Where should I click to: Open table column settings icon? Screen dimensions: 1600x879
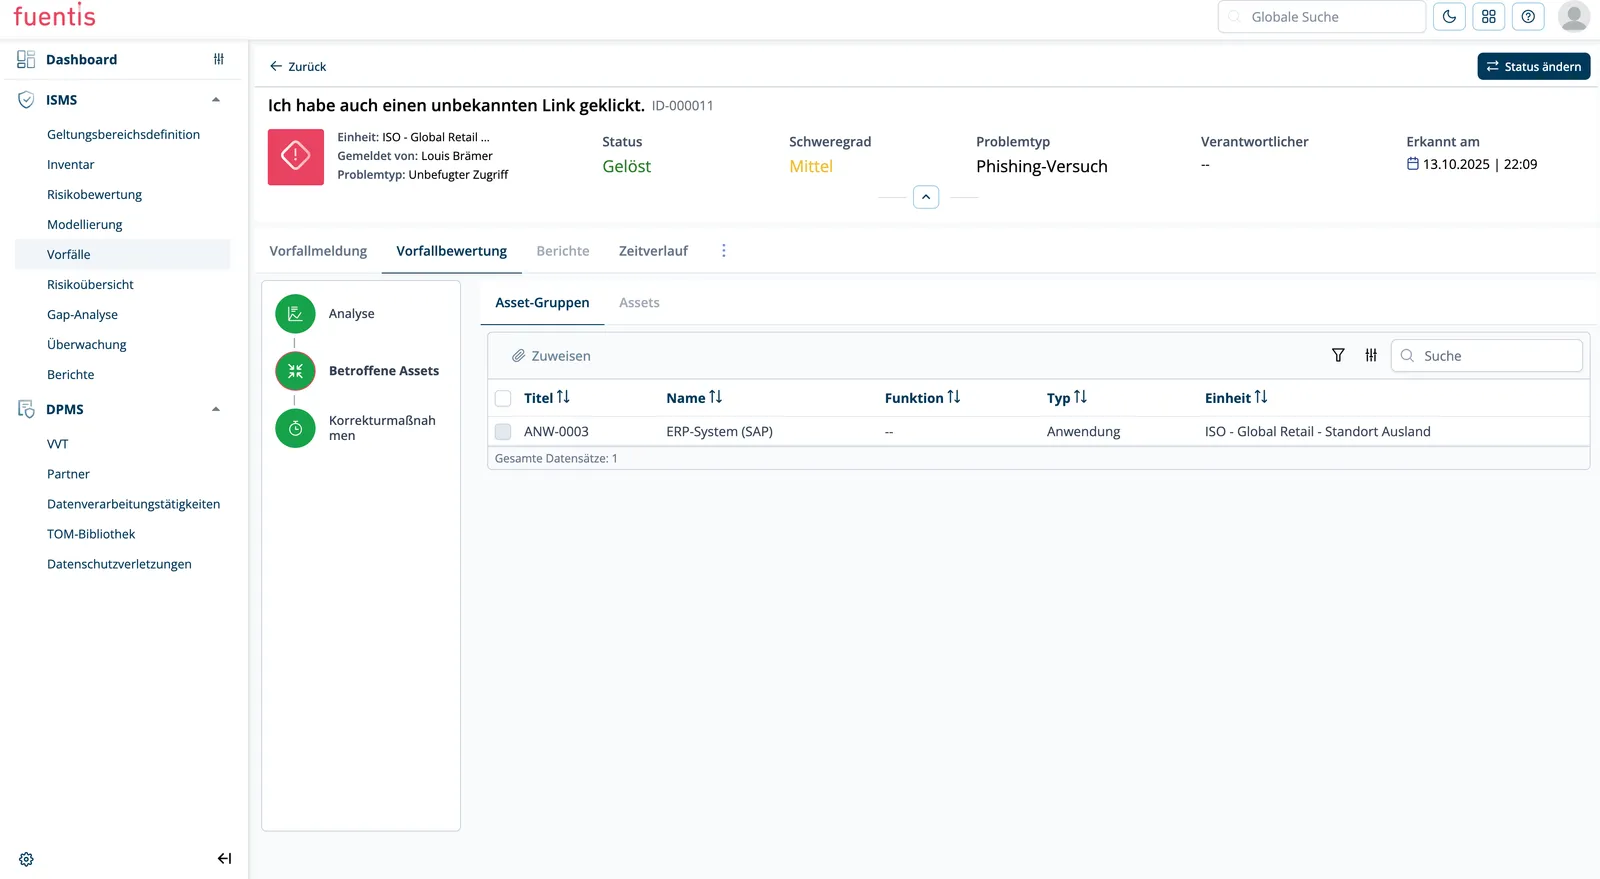coord(1371,355)
